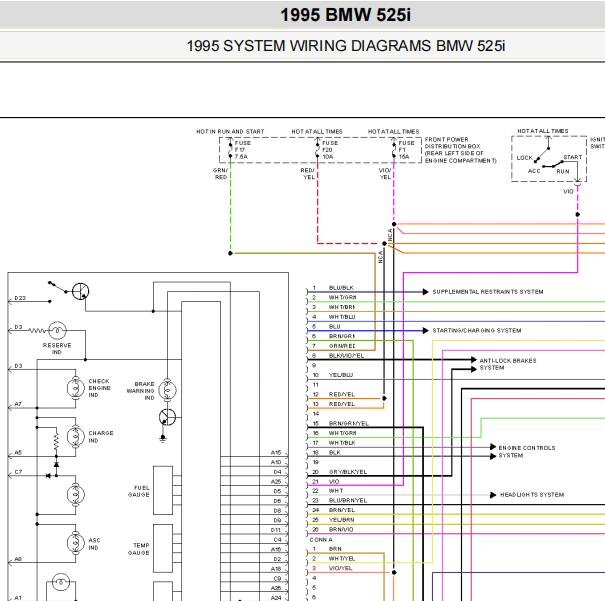Click Fuse F20 10A symbol

click(x=318, y=149)
